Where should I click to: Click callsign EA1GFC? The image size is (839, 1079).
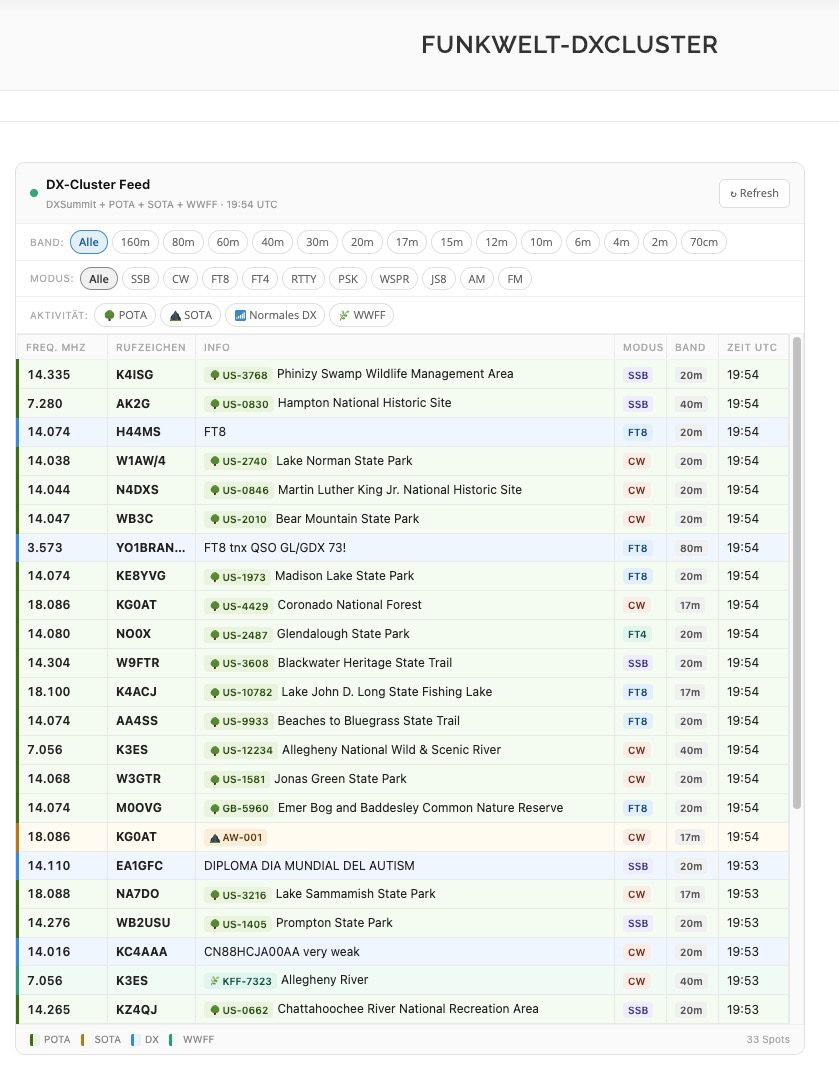pyautogui.click(x=139, y=866)
